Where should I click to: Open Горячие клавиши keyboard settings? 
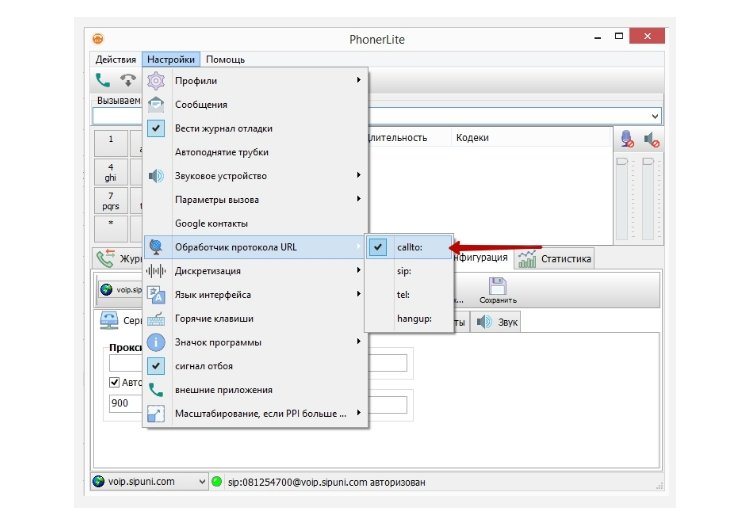[214, 318]
